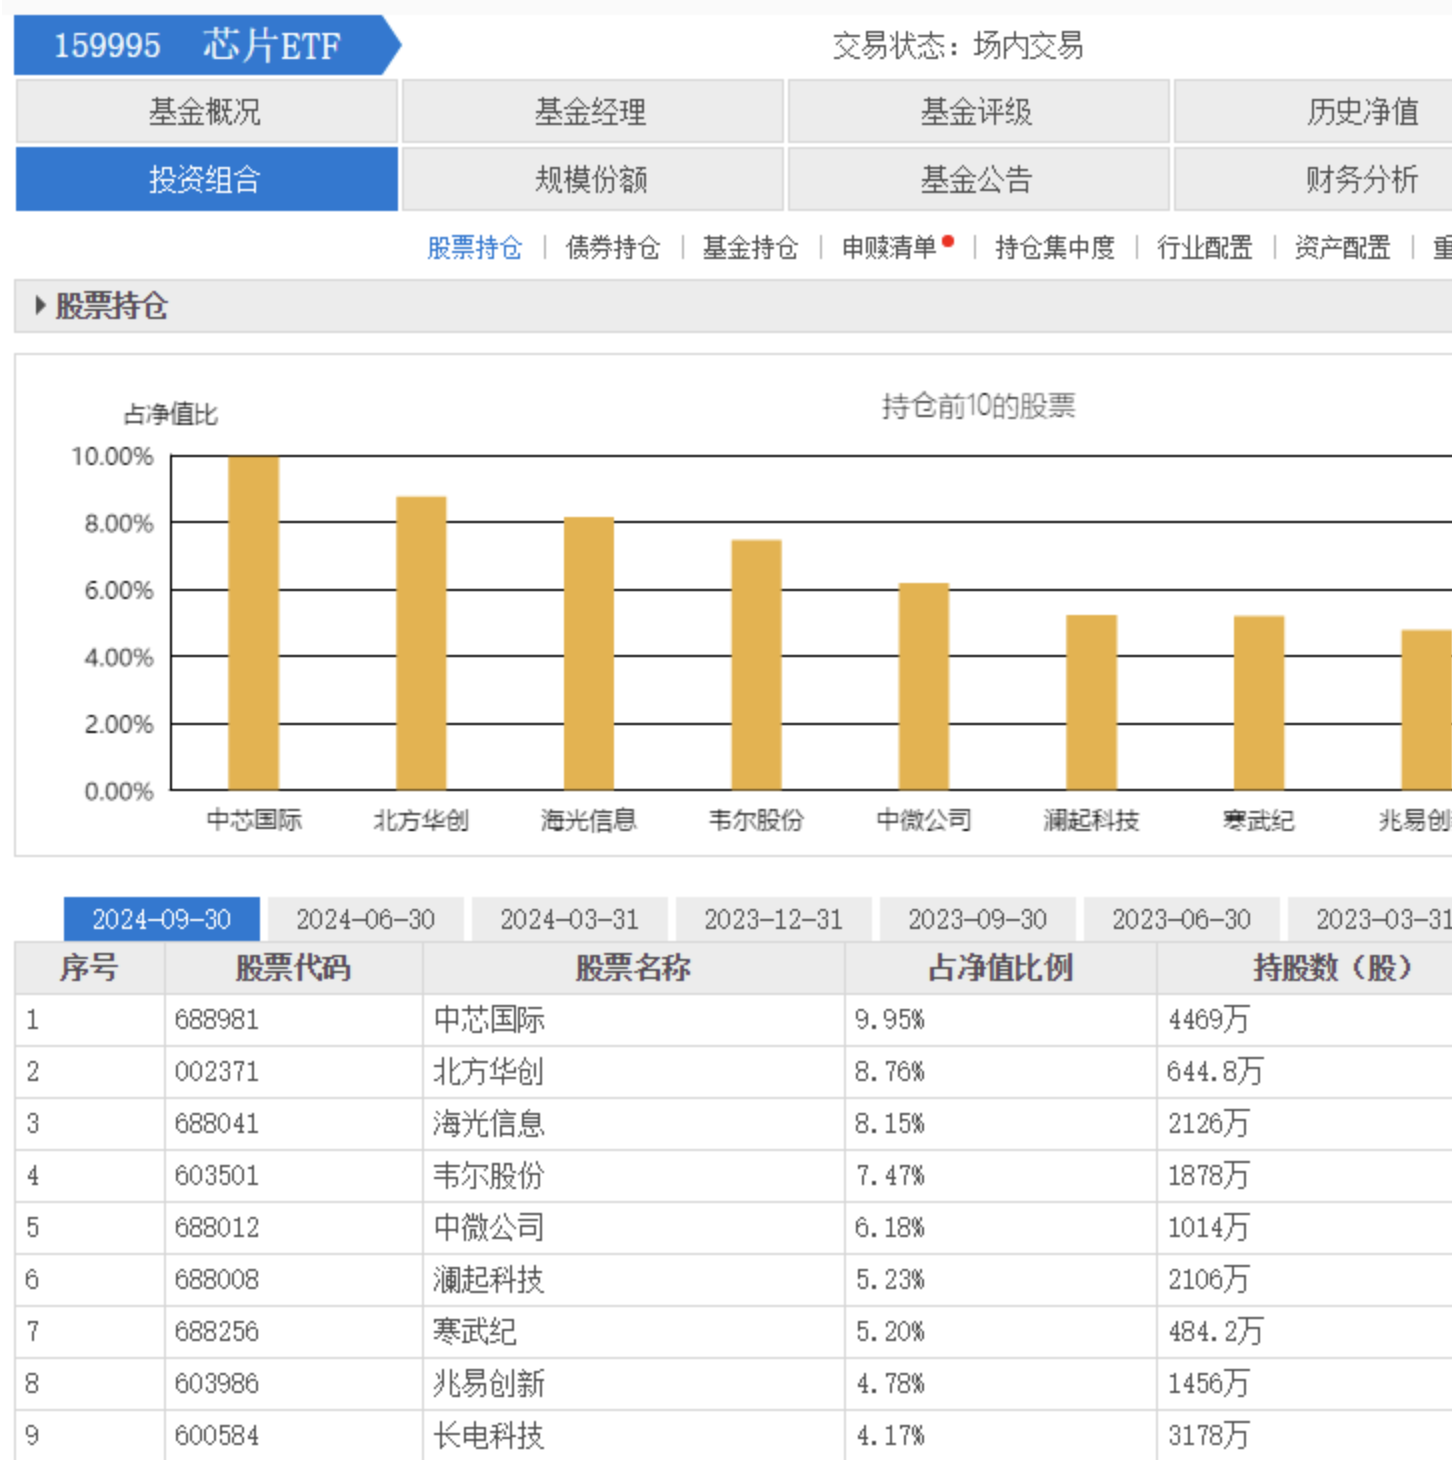Open the 财务分析 tab
Viewport: 1452px width, 1460px height.
tap(1313, 179)
